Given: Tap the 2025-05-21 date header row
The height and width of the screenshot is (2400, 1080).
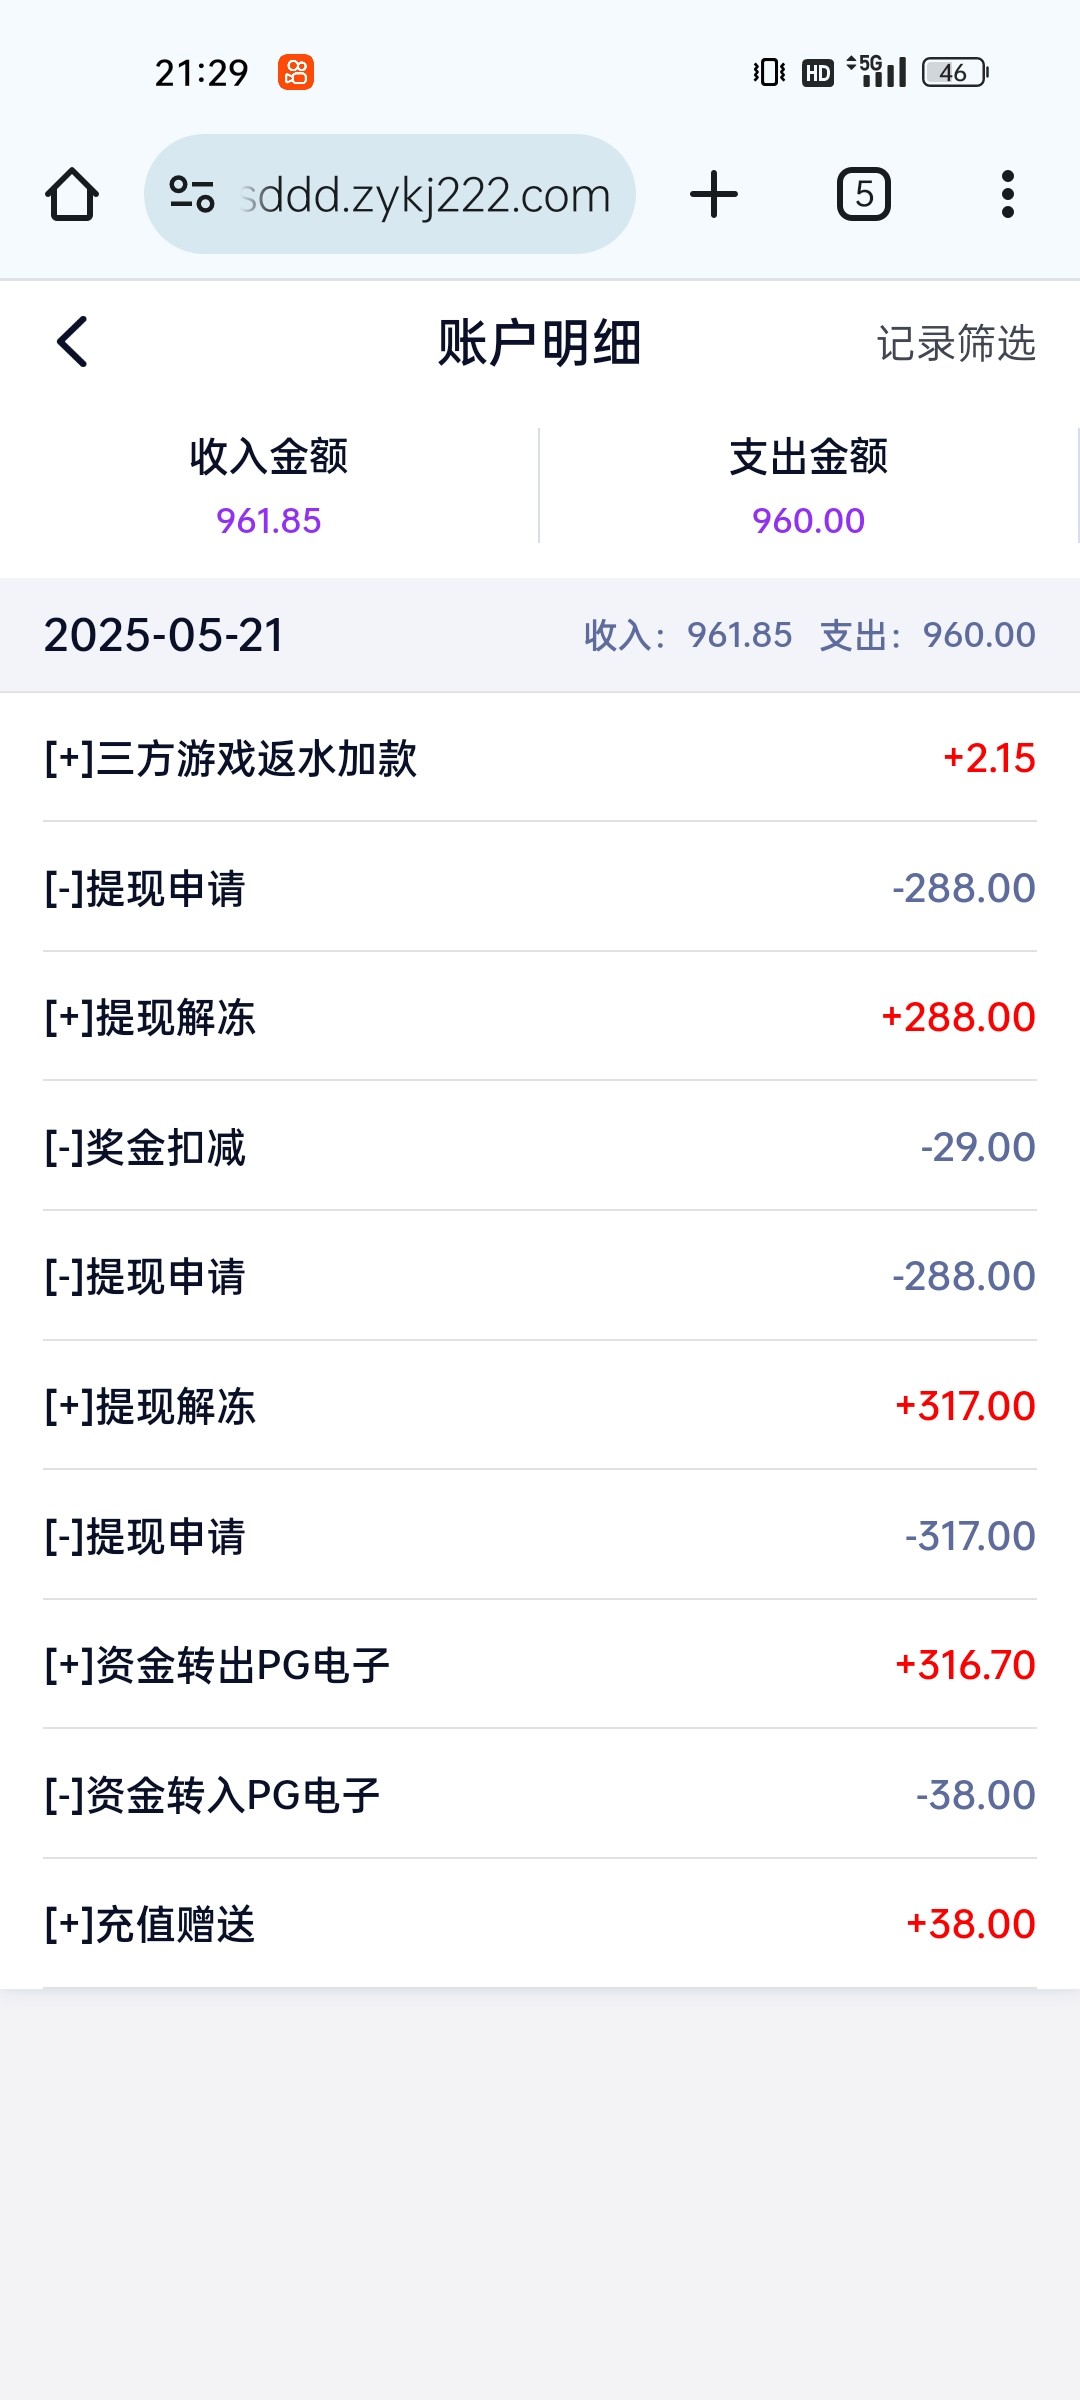Looking at the screenshot, I should tap(540, 635).
